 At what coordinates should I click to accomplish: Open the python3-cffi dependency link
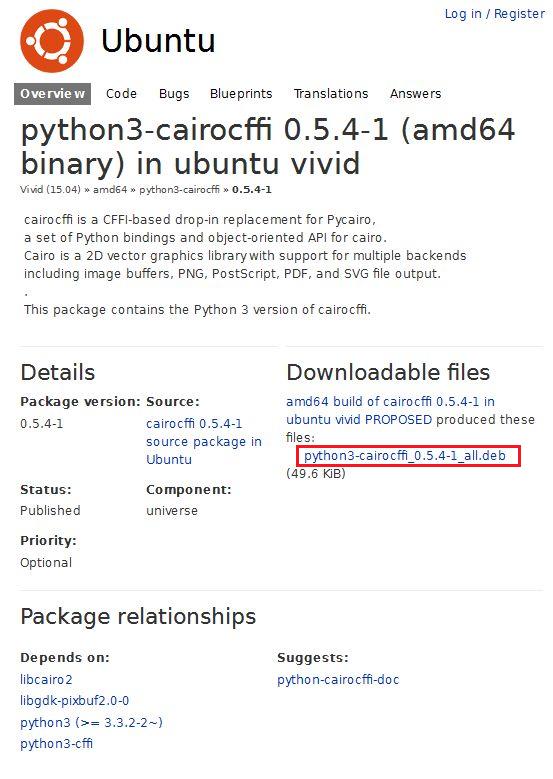(56, 744)
